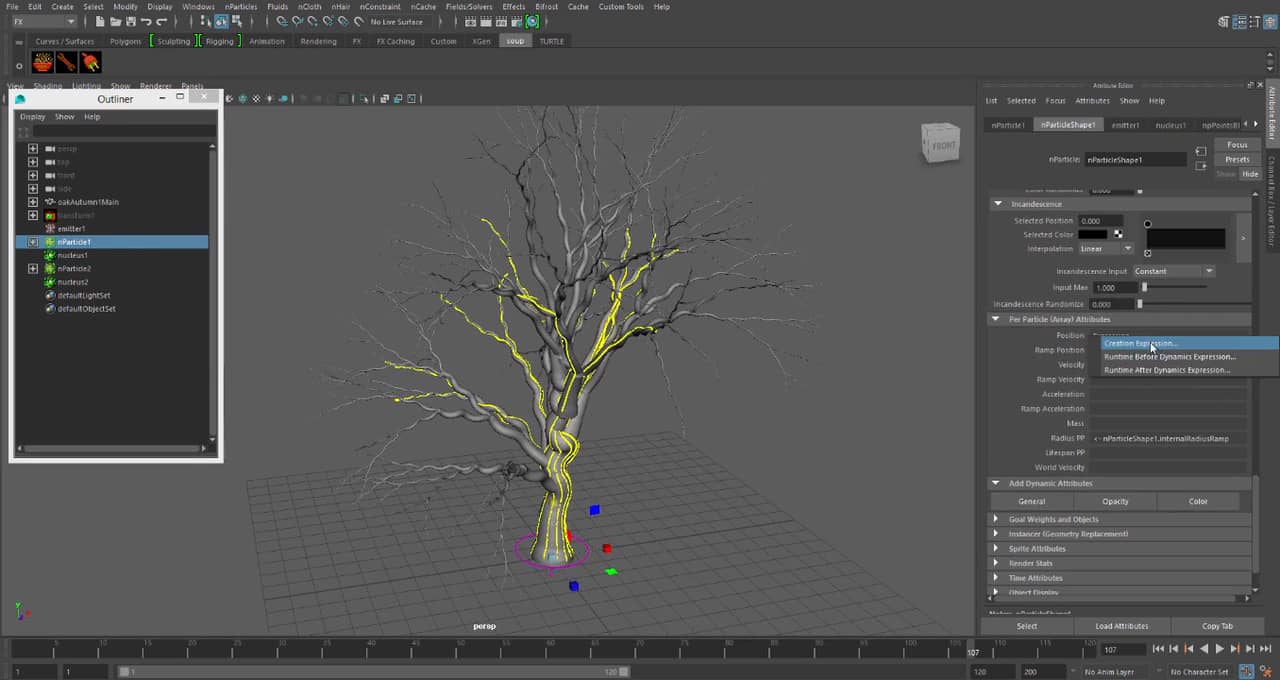Click the save scene icon in the toolbar
Image resolution: width=1280 pixels, height=680 pixels.
[131, 22]
